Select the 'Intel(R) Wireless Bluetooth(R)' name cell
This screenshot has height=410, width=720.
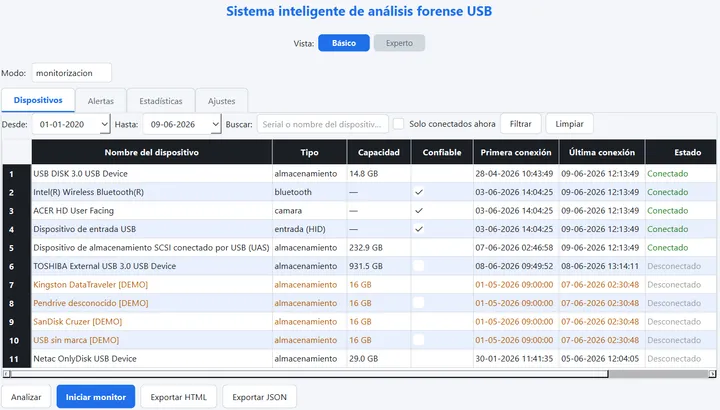pyautogui.click(x=152, y=192)
